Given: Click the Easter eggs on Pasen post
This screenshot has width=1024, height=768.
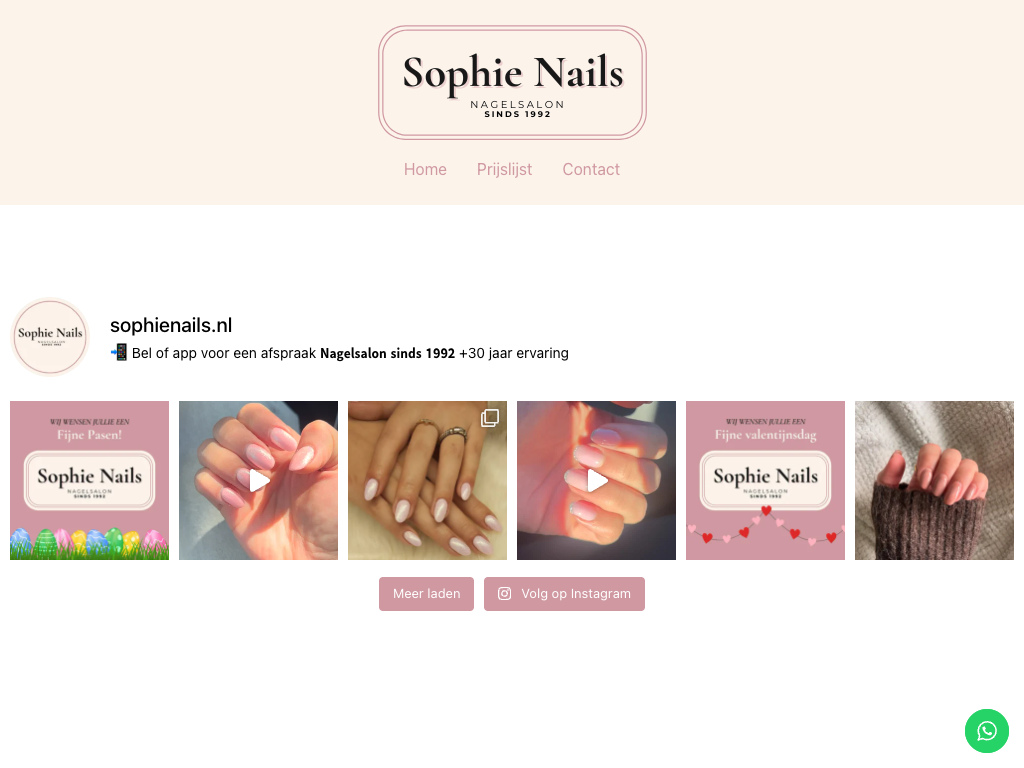Looking at the screenshot, I should point(89,543).
